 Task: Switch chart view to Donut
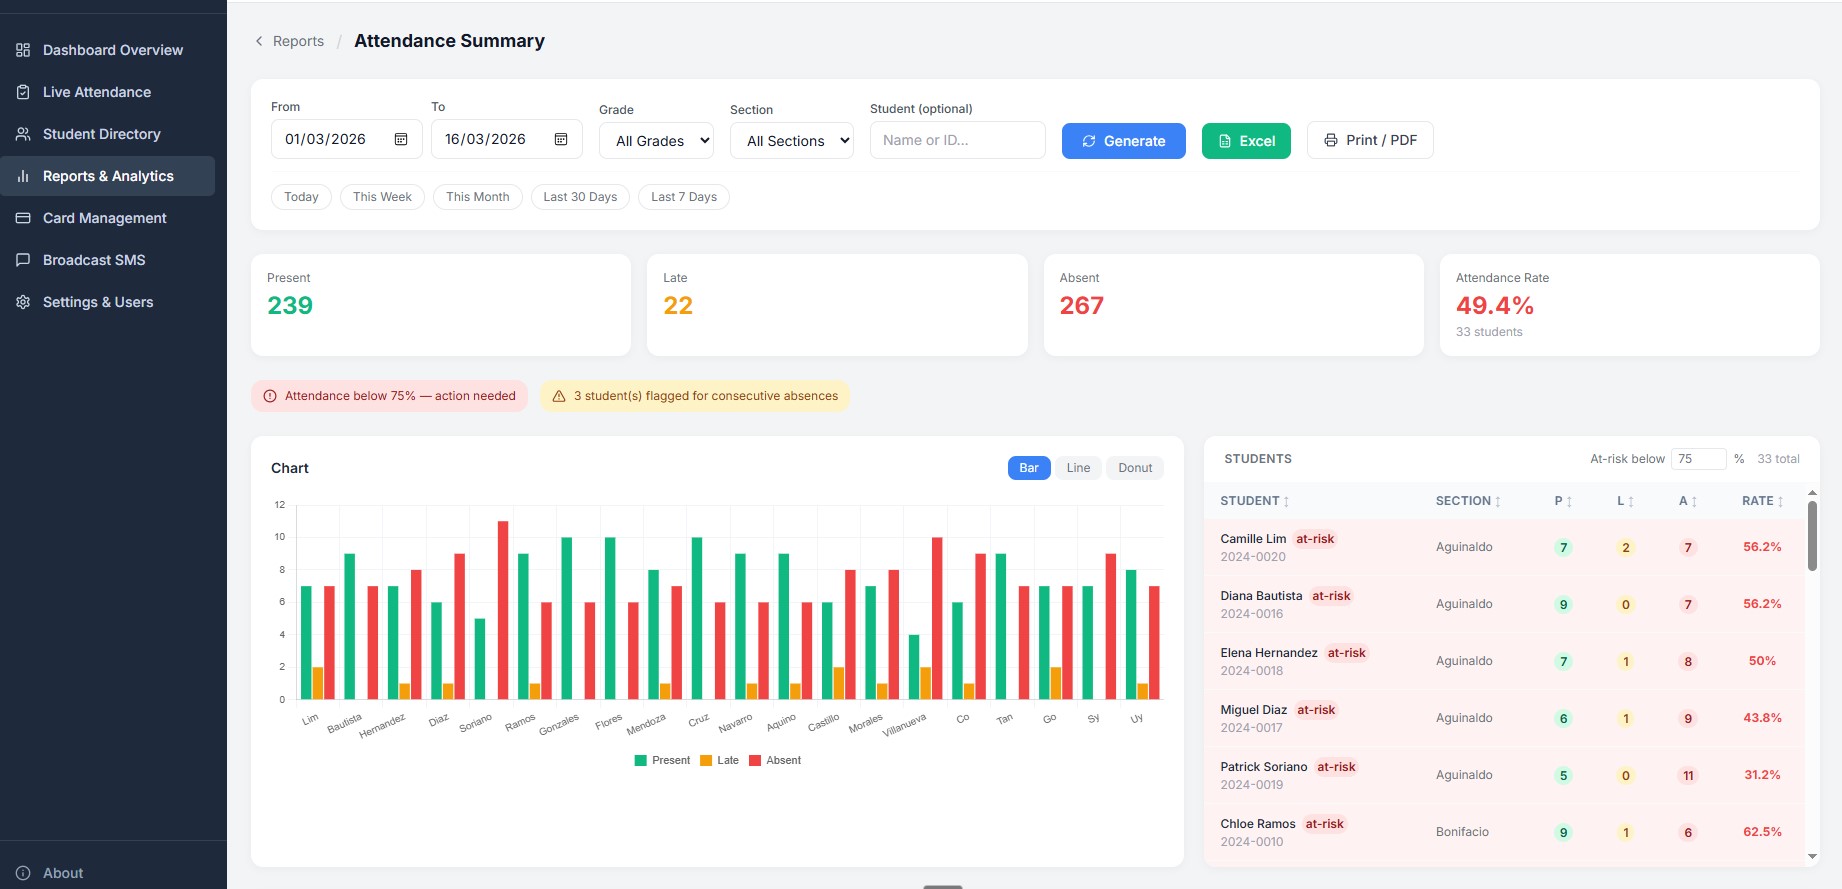1135,468
